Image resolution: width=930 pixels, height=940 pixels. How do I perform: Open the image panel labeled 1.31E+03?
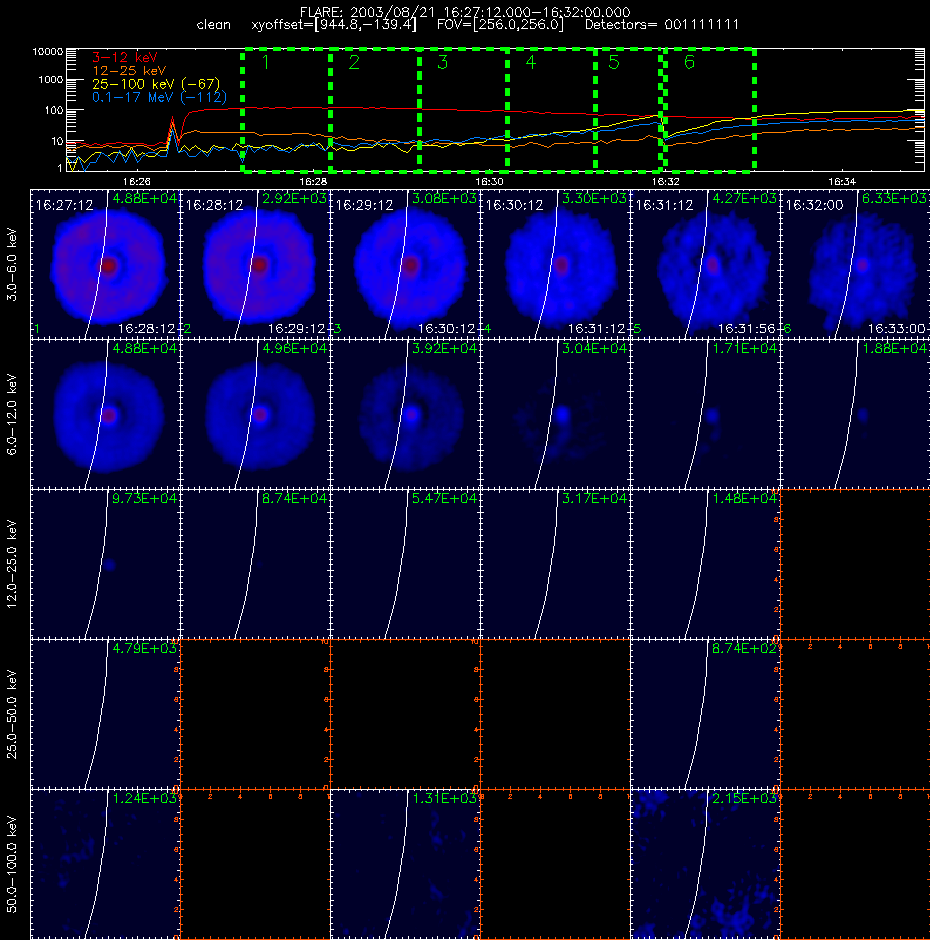point(405,864)
